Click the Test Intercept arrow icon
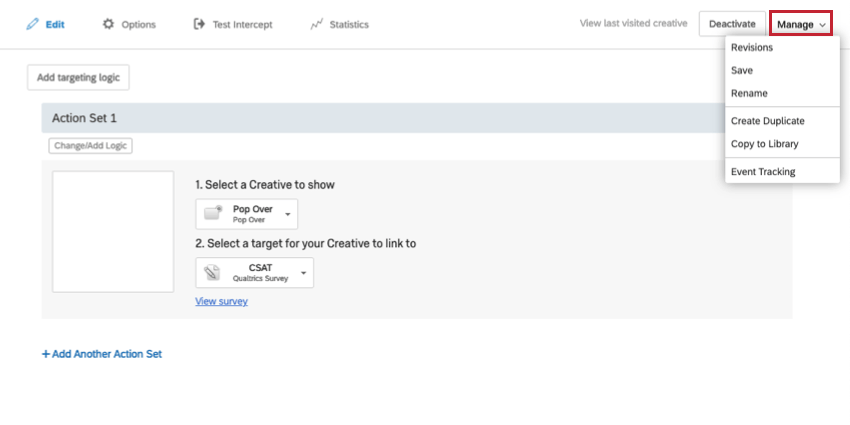The height and width of the screenshot is (425, 850). tap(199, 24)
